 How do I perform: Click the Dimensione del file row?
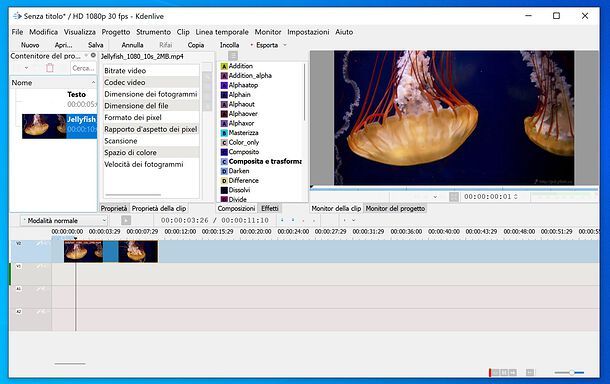[x=151, y=106]
